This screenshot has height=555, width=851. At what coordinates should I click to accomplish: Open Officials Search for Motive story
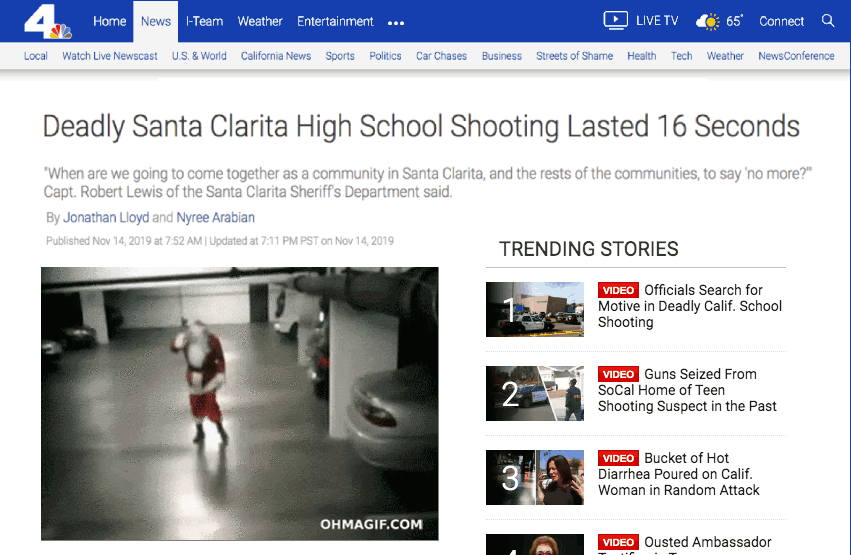click(x=690, y=306)
